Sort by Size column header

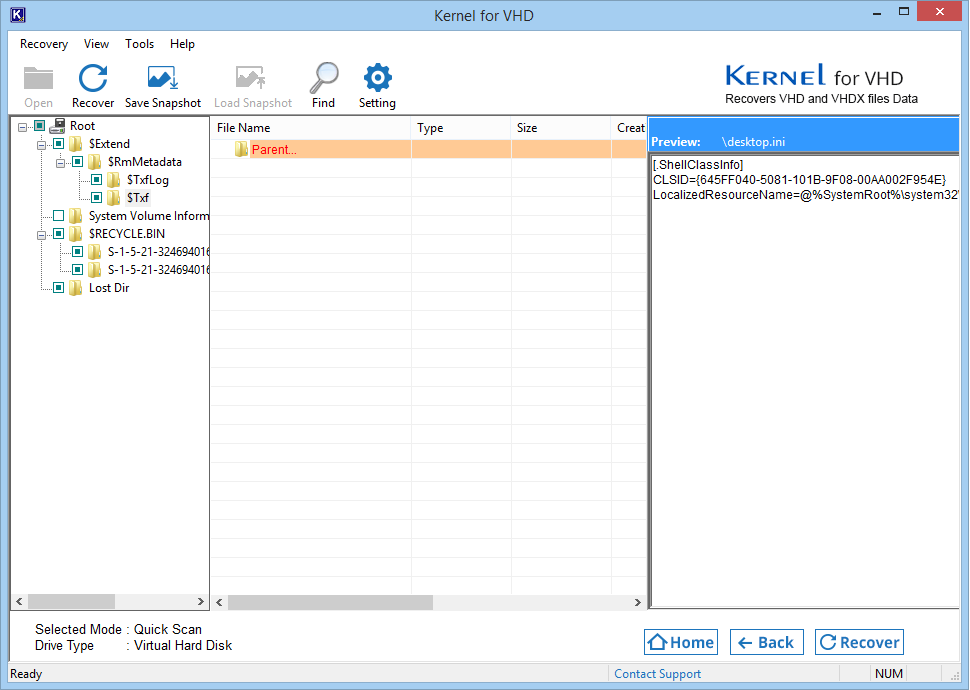(x=561, y=128)
